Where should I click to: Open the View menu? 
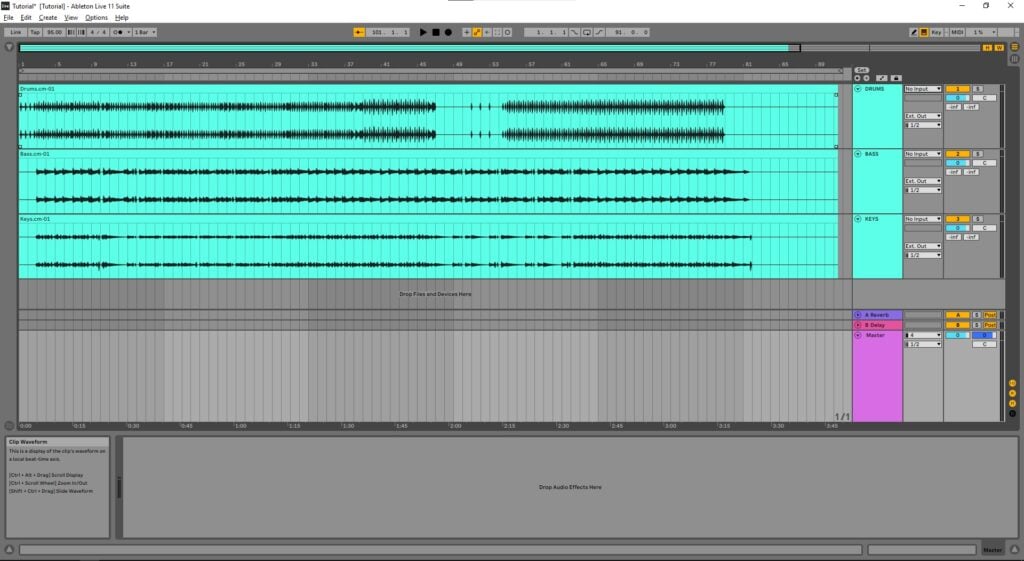click(71, 18)
